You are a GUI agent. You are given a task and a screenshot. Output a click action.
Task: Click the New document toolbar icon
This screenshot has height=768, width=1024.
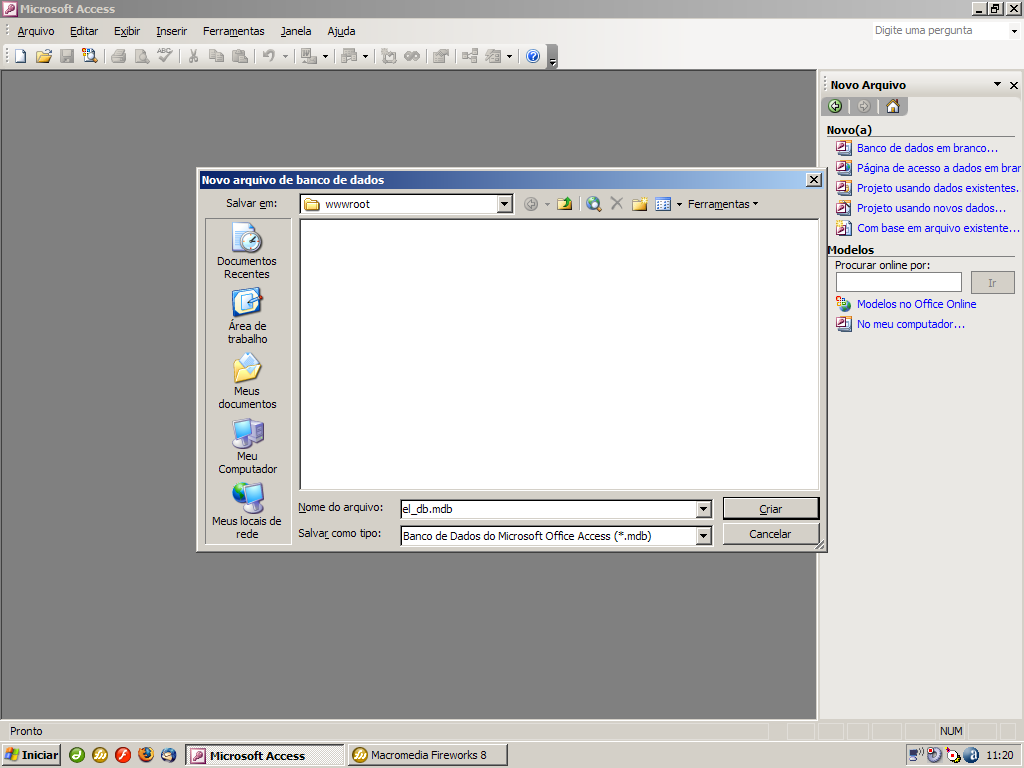pos(21,56)
